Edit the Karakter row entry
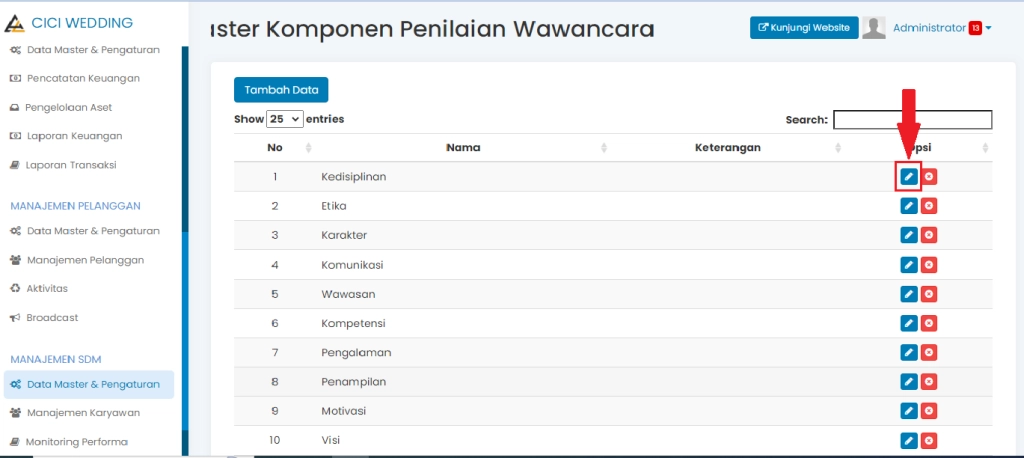The image size is (1024, 458). pos(908,235)
